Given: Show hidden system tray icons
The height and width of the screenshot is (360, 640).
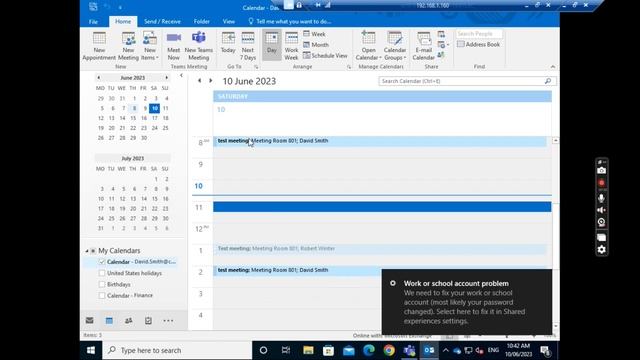Looking at the screenshot, I should pos(445,350).
